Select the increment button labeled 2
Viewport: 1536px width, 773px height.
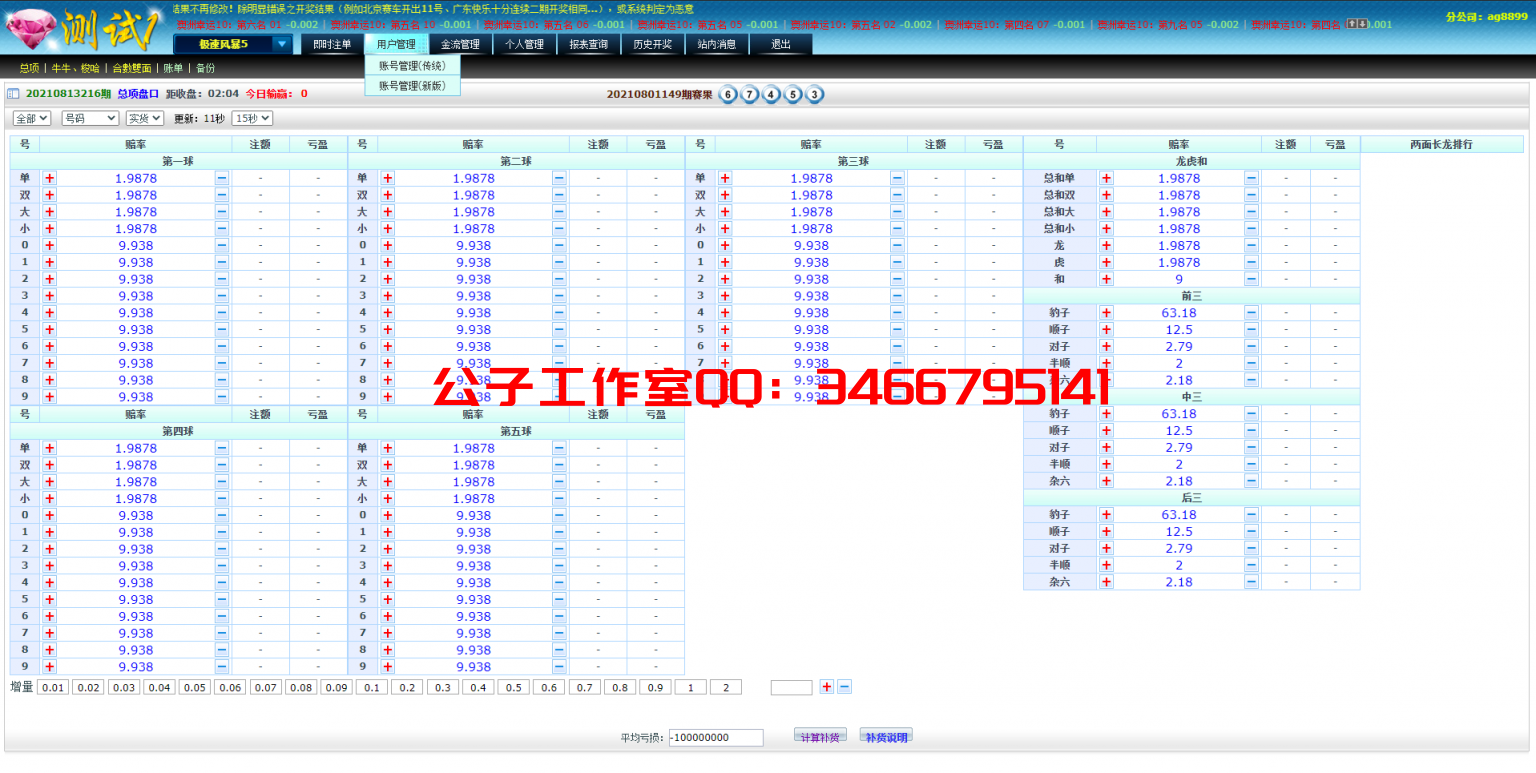(x=726, y=687)
